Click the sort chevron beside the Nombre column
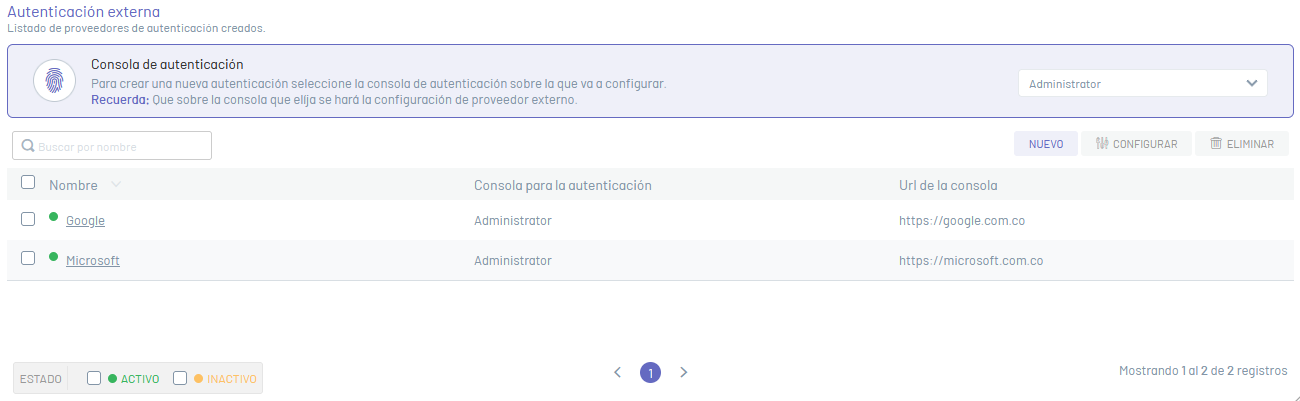The image size is (1300, 401). [116, 185]
